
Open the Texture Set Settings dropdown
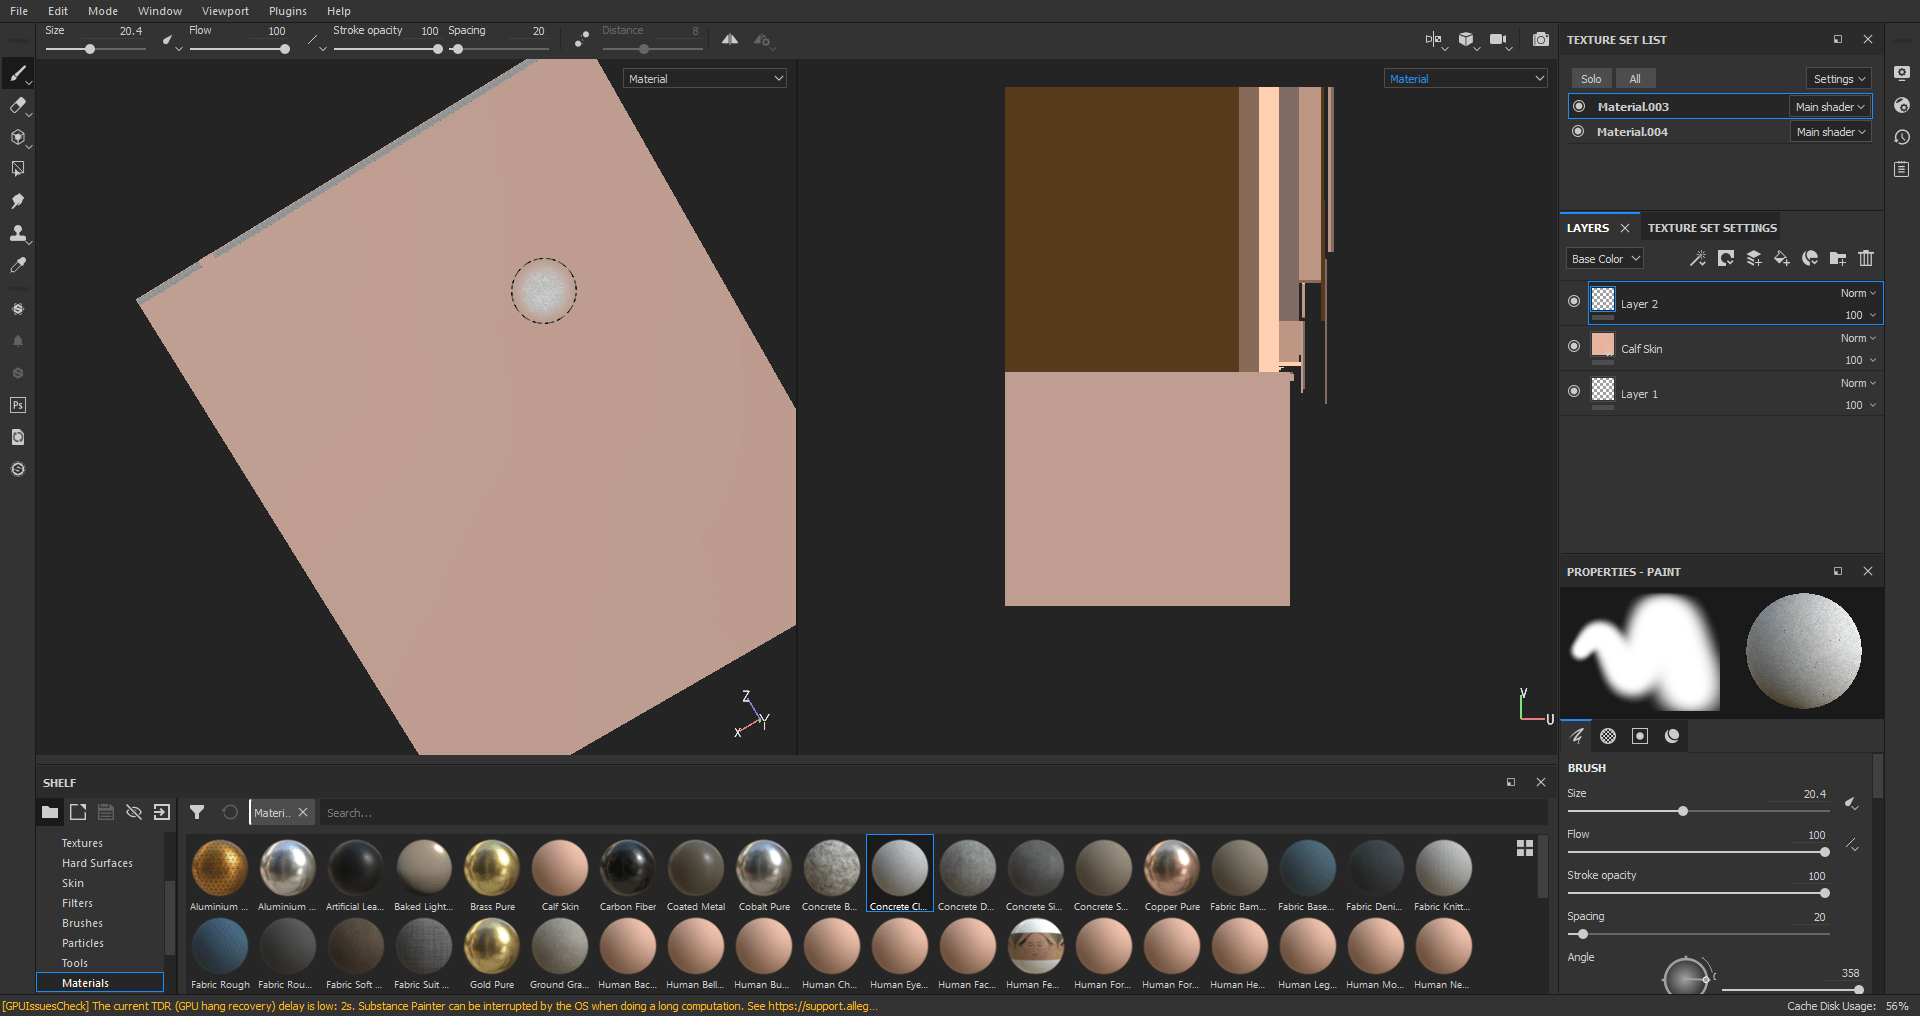(1839, 79)
